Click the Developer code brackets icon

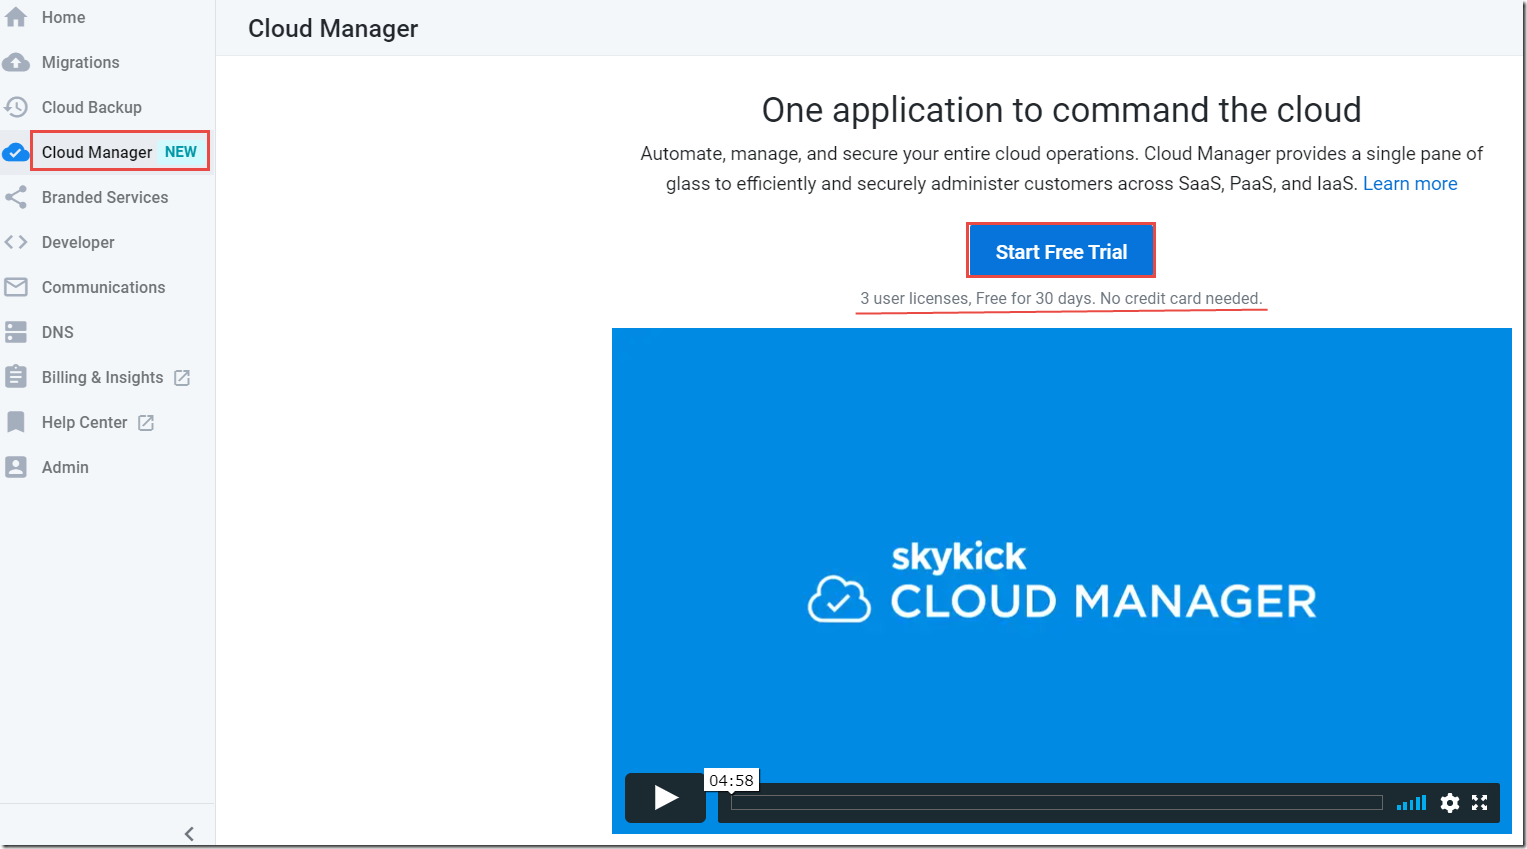(16, 242)
